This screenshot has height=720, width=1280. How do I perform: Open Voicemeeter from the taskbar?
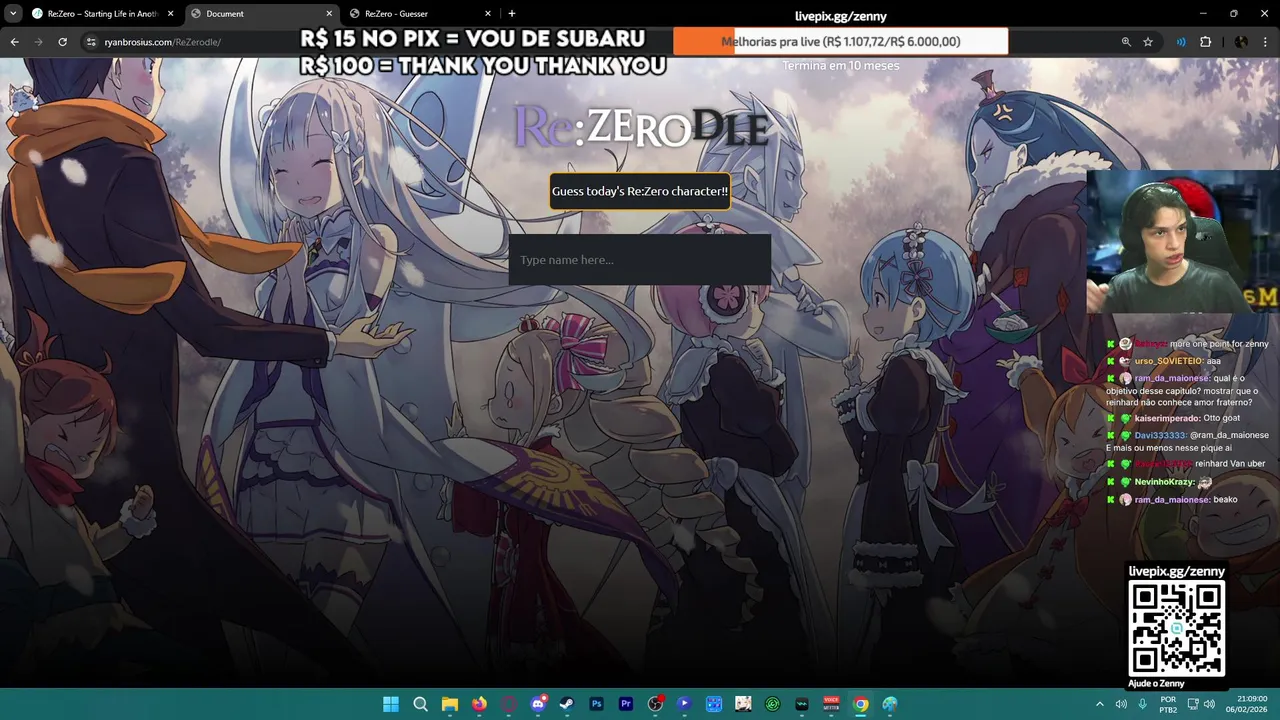pos(831,704)
